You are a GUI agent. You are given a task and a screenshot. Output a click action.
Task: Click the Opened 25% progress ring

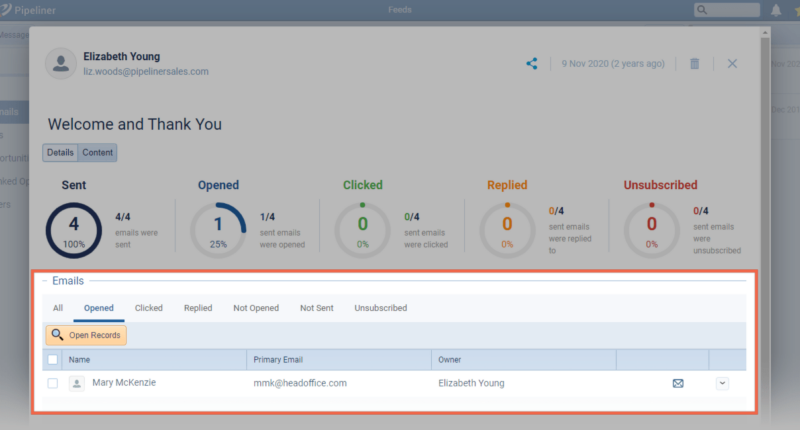coord(218,230)
